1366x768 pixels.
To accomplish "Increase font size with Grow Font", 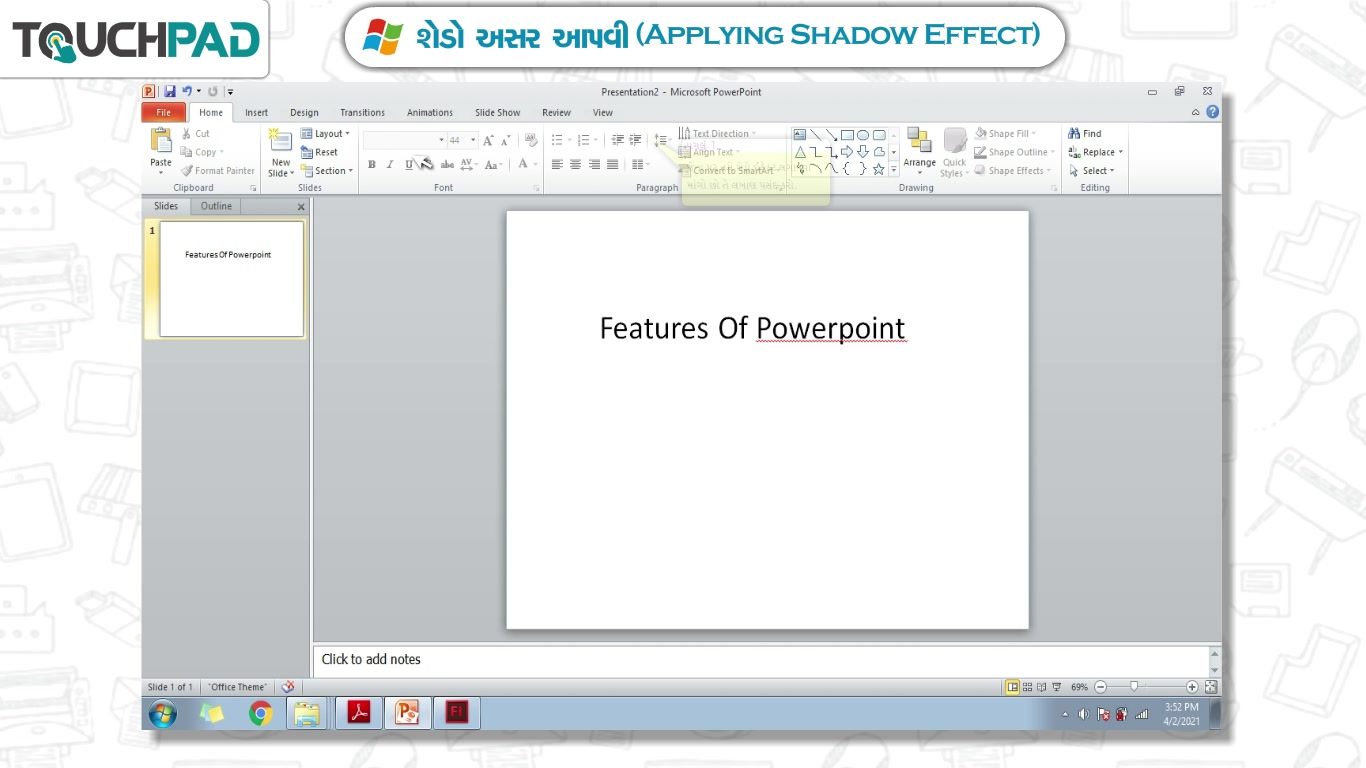I will (x=488, y=141).
